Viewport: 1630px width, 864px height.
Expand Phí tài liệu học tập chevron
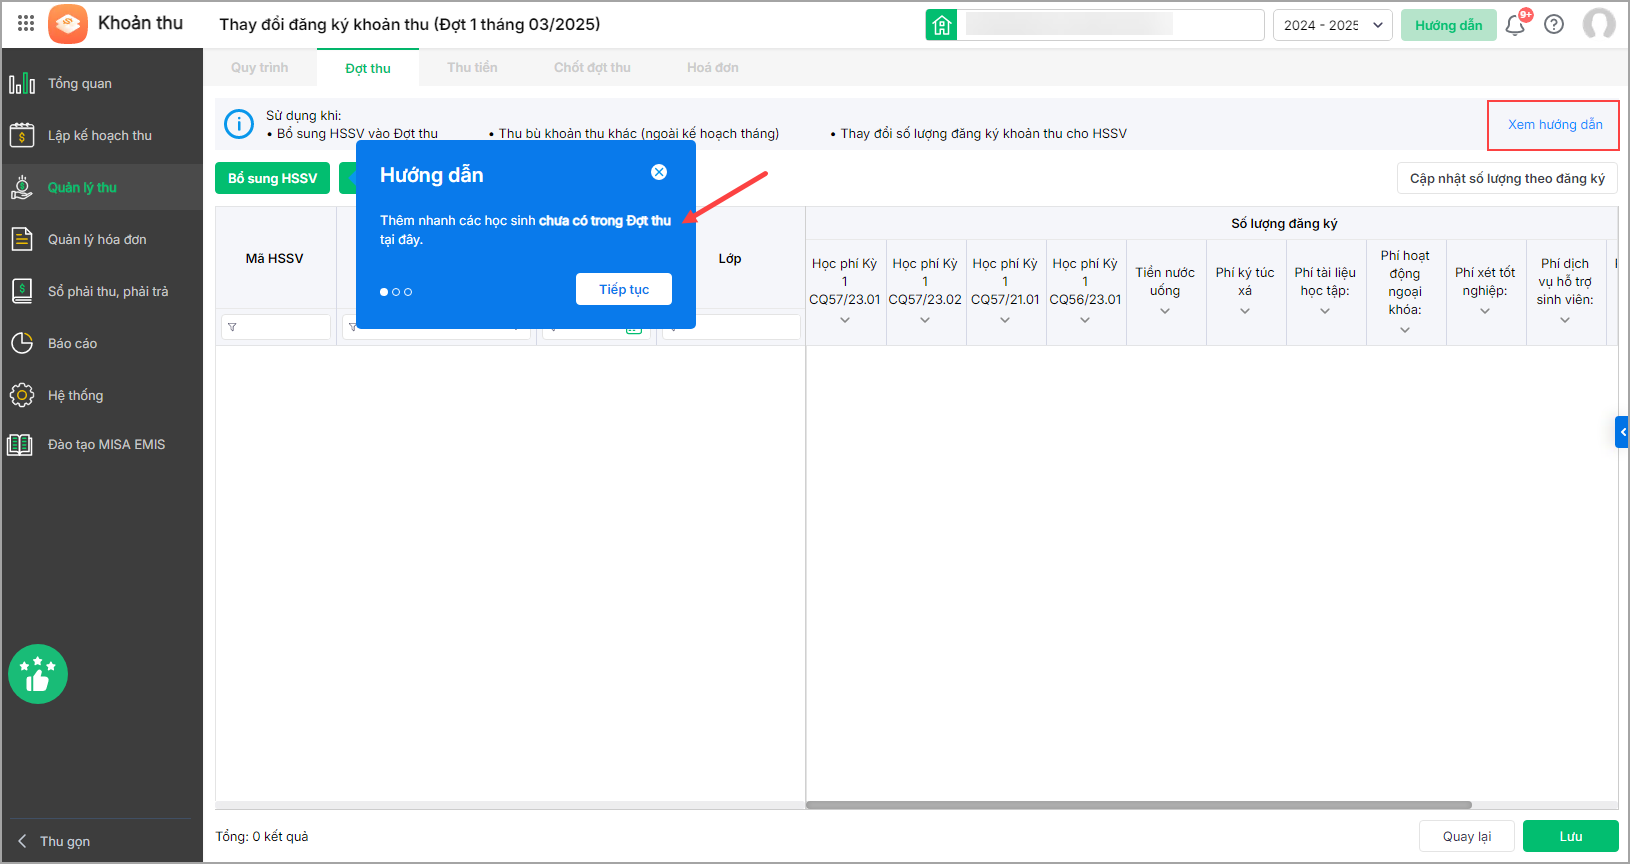[1325, 311]
